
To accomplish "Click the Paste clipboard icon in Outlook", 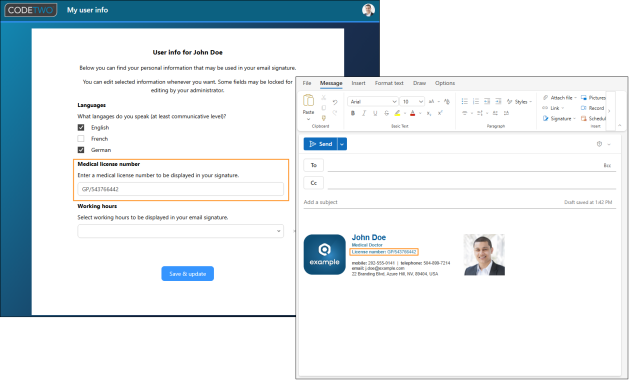I will pos(308,100).
